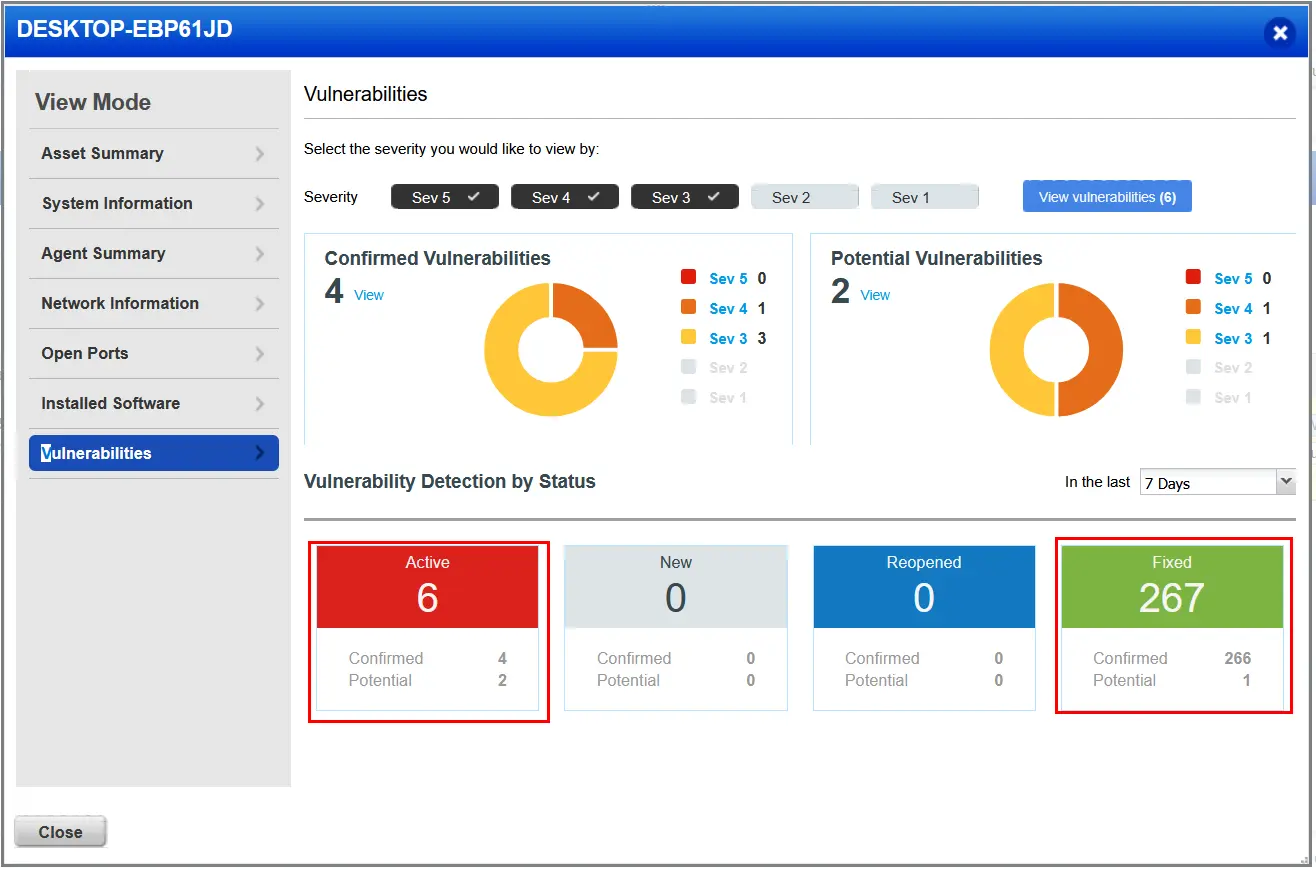Open the System Information view
The height and width of the screenshot is (870, 1316).
pyautogui.click(x=154, y=204)
